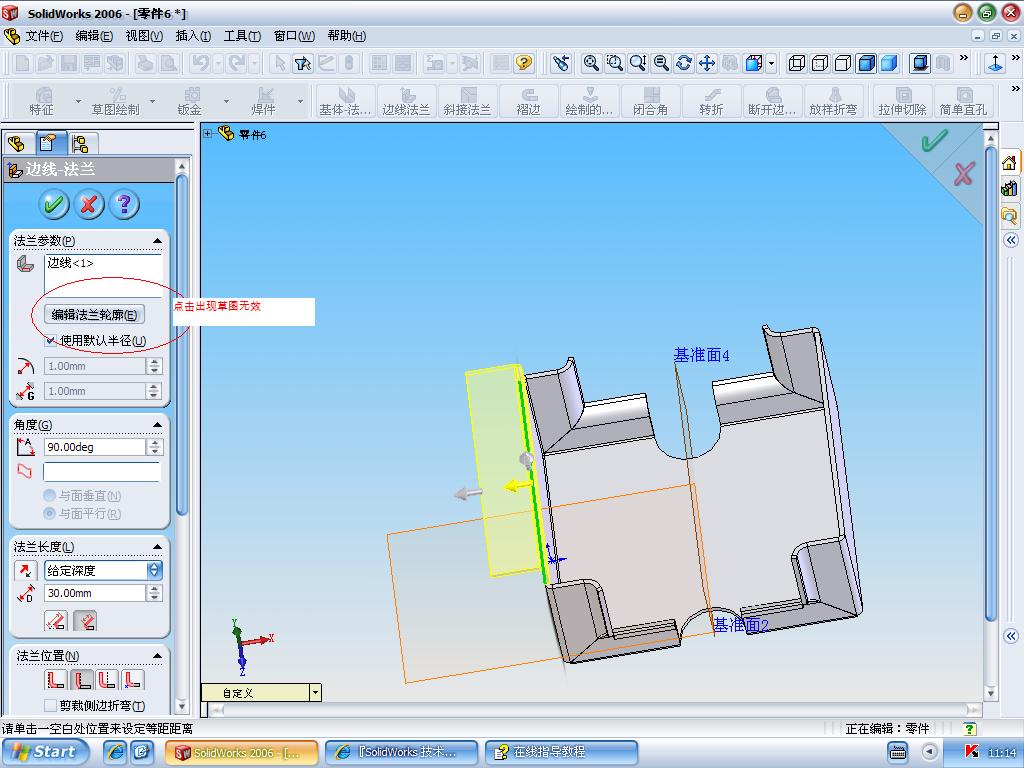Confirm the edge flange with green checkmark
The image size is (1024, 768).
pyautogui.click(x=54, y=204)
